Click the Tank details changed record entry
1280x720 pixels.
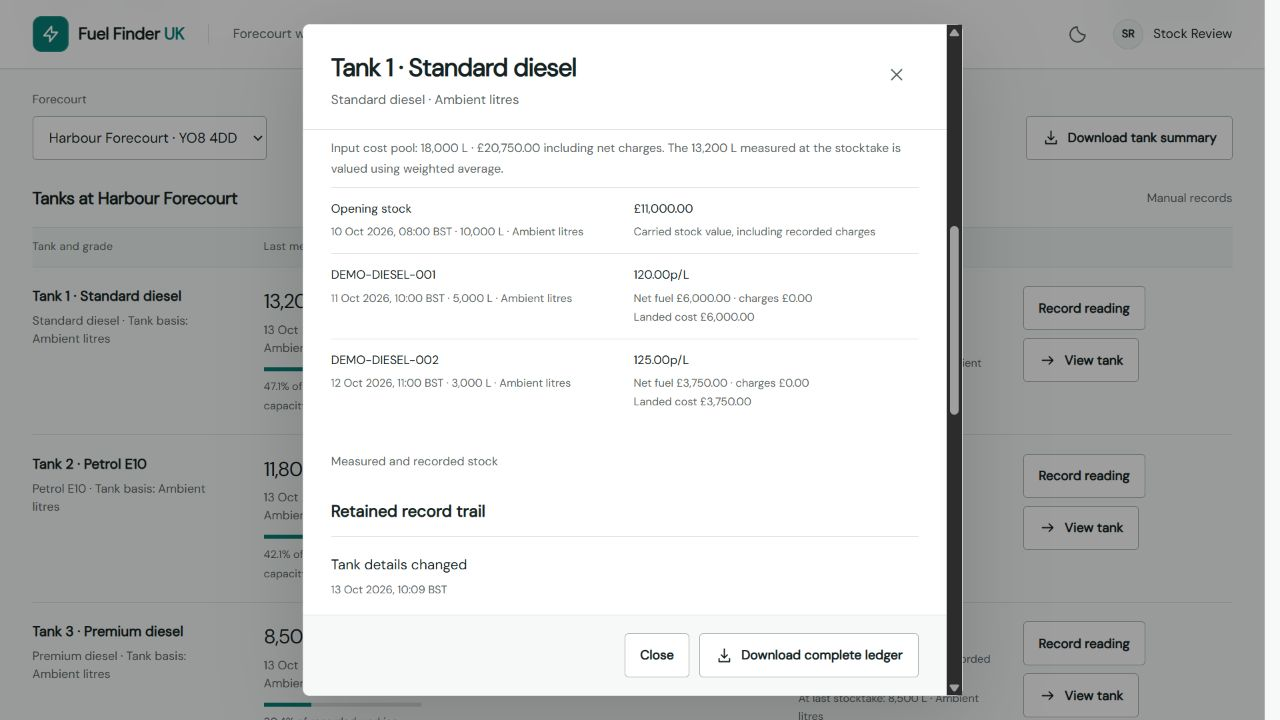click(399, 565)
